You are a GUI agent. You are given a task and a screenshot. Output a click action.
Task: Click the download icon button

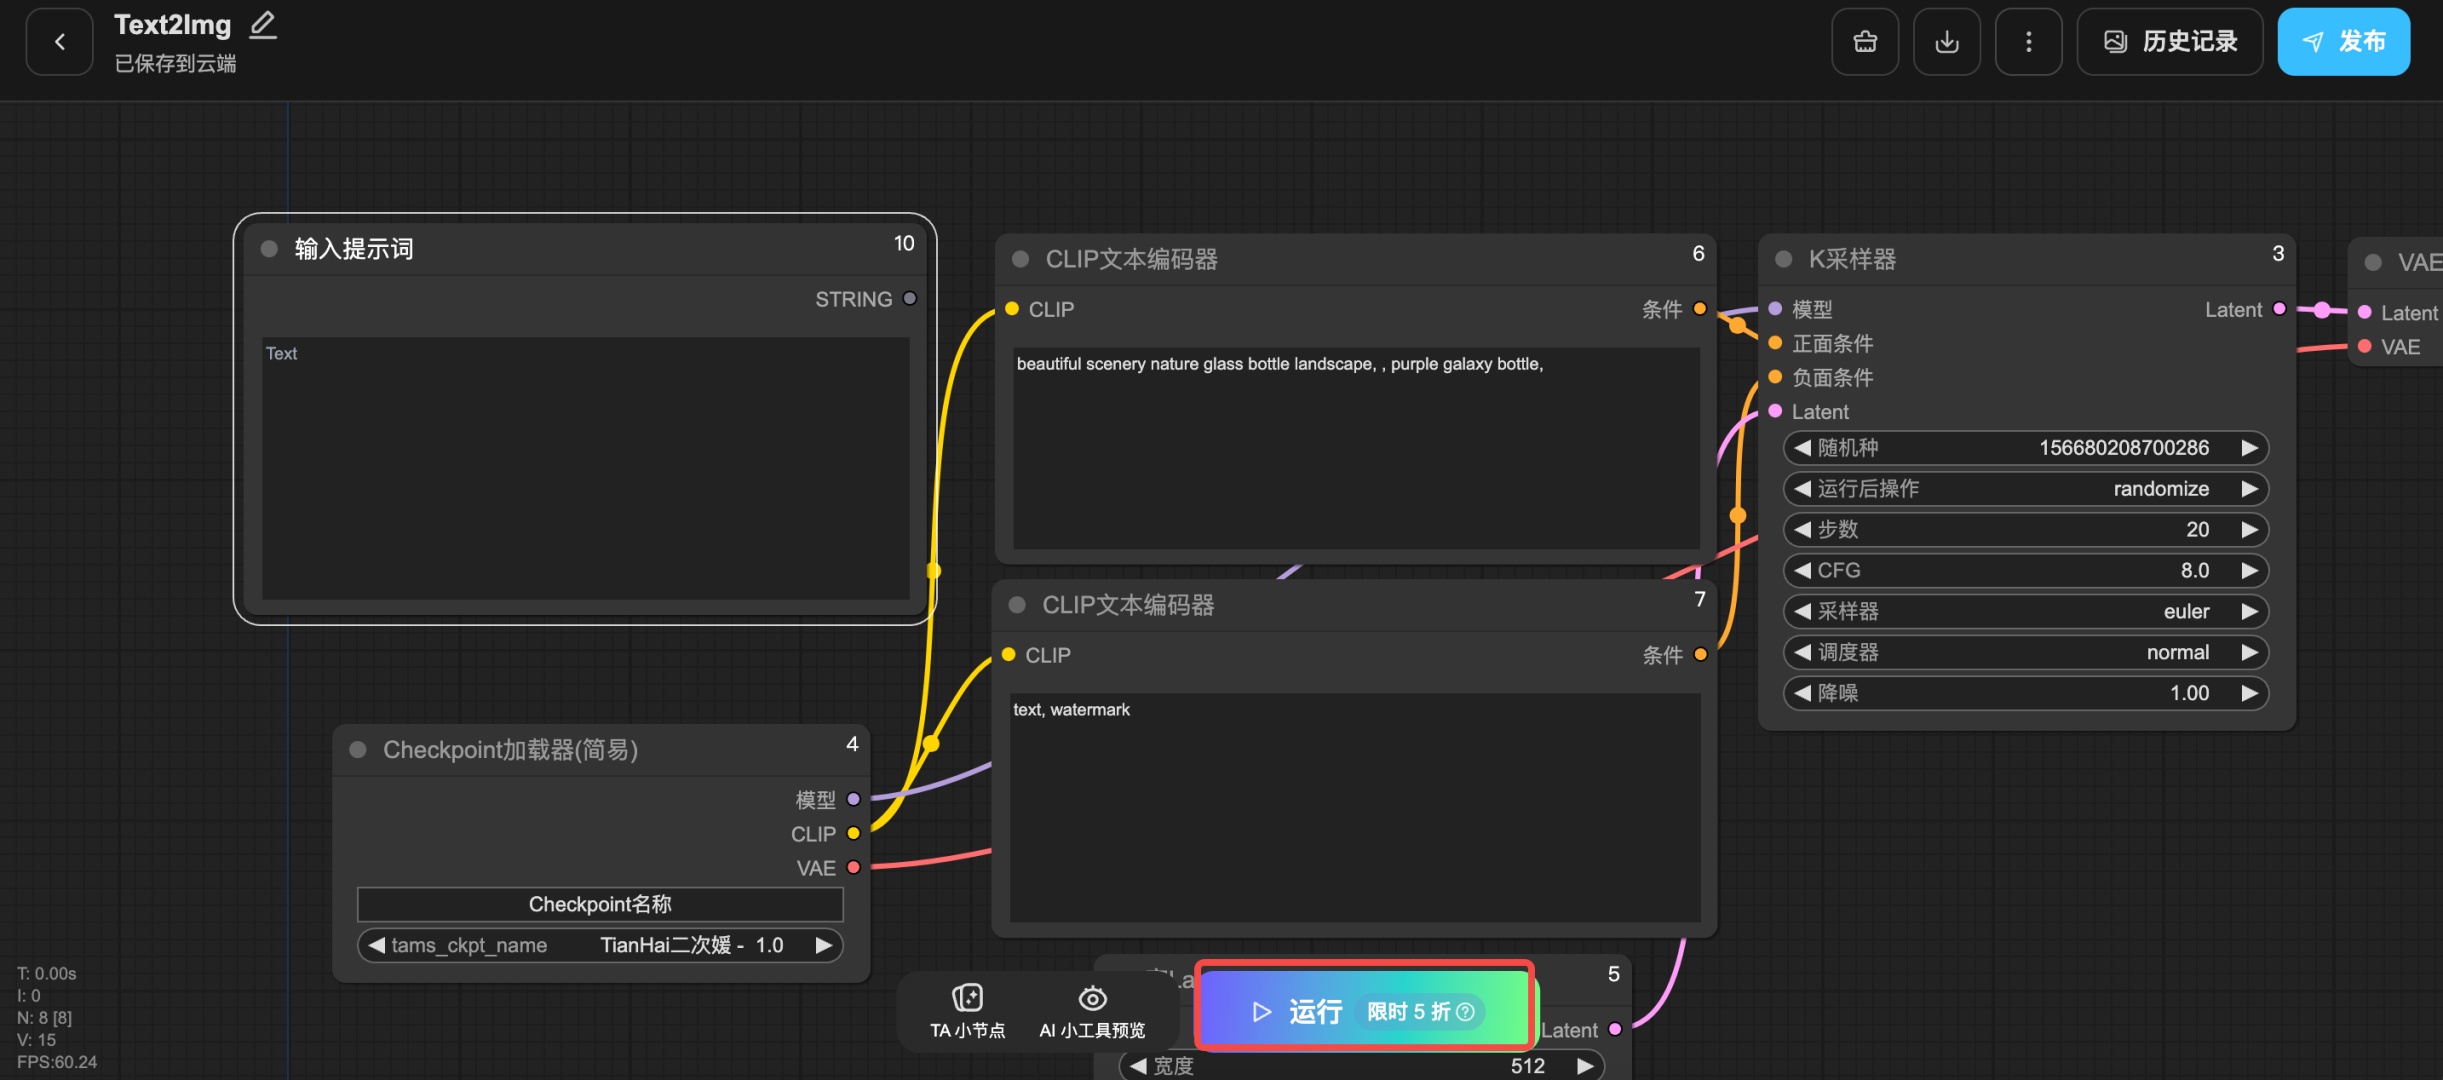click(1947, 42)
